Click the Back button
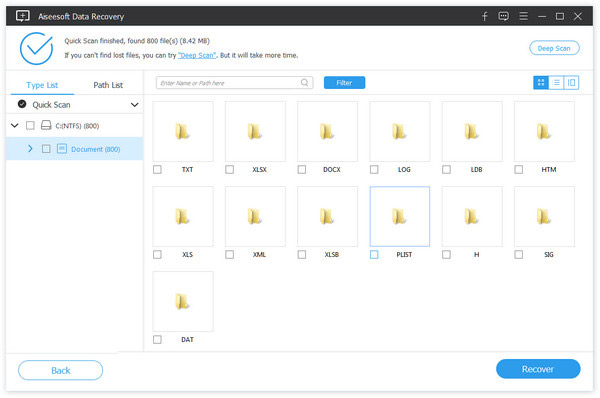 point(60,370)
